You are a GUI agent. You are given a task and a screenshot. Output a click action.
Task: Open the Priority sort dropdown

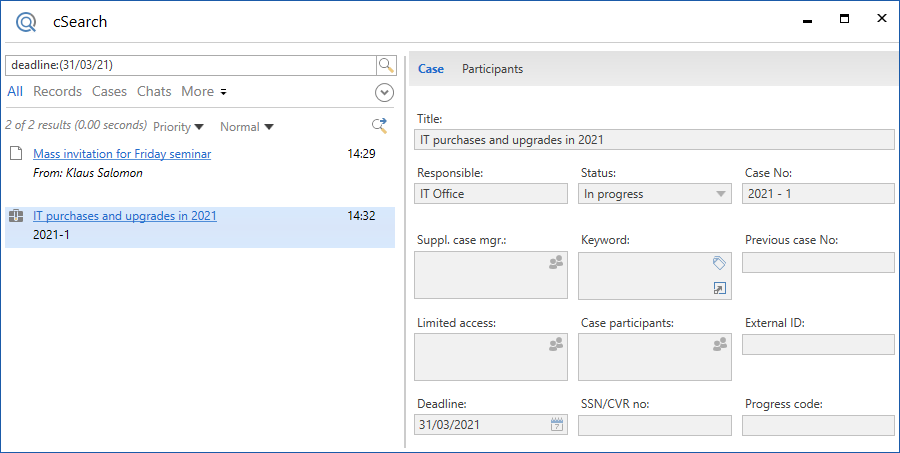(178, 127)
